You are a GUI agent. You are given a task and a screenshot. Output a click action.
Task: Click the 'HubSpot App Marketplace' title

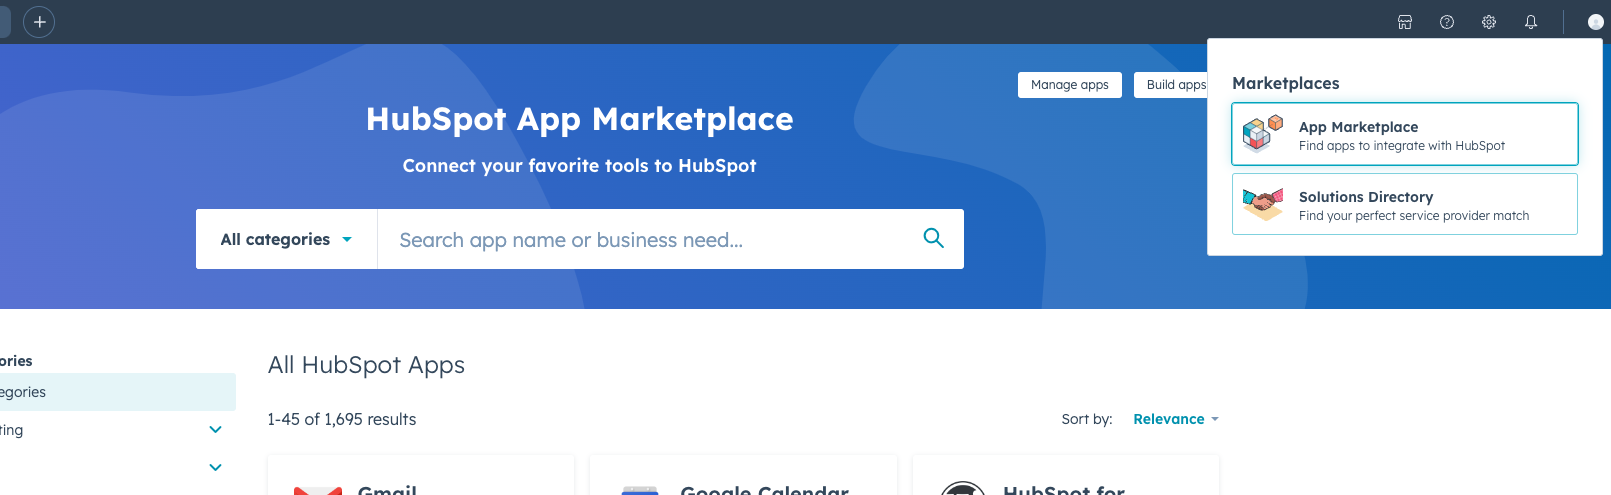click(580, 119)
